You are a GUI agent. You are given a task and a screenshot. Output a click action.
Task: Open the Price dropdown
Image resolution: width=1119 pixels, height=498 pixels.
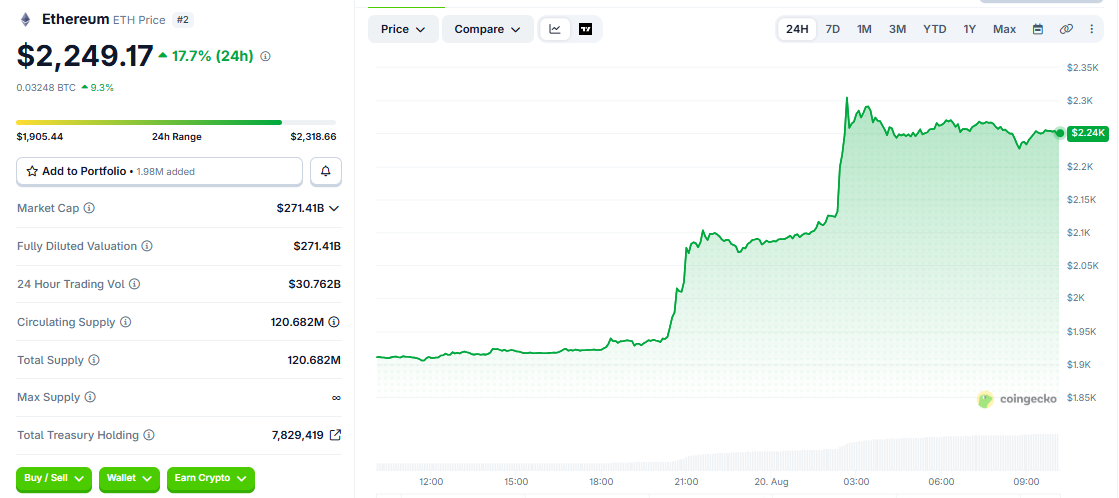(x=403, y=29)
